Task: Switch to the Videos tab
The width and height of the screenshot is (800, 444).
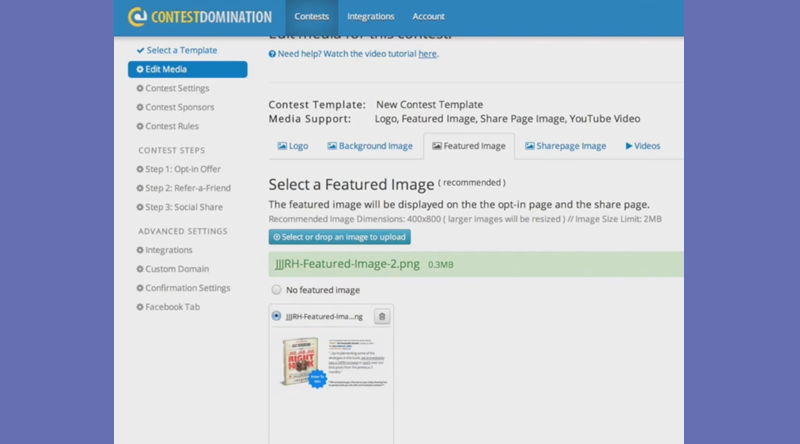Action: 643,146
